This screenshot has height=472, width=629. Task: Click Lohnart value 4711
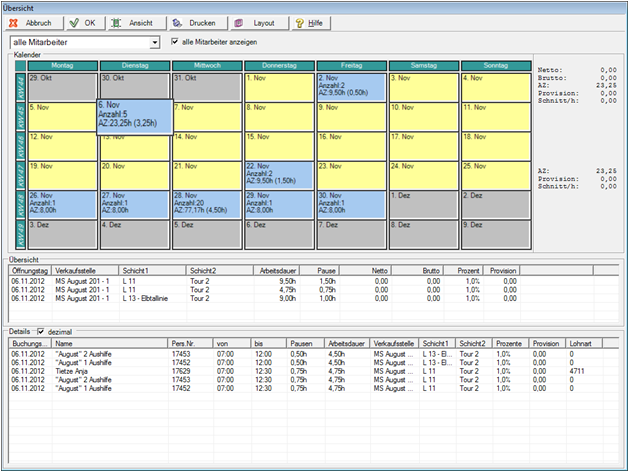(x=576, y=371)
